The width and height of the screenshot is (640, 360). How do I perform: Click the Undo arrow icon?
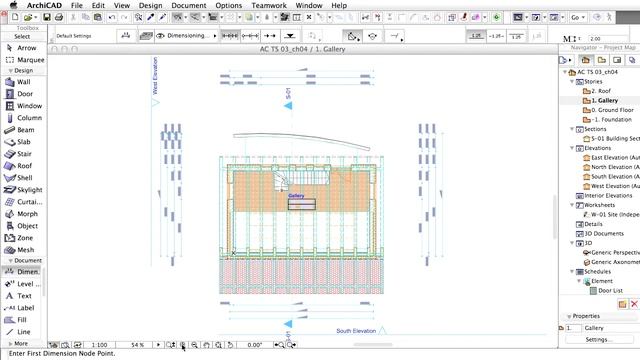(x=111, y=17)
